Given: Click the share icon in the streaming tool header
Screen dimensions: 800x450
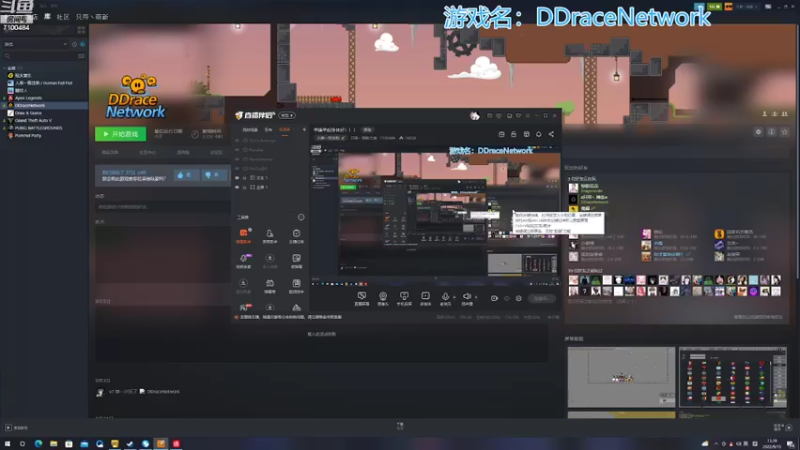Looking at the screenshot, I should 551,134.
